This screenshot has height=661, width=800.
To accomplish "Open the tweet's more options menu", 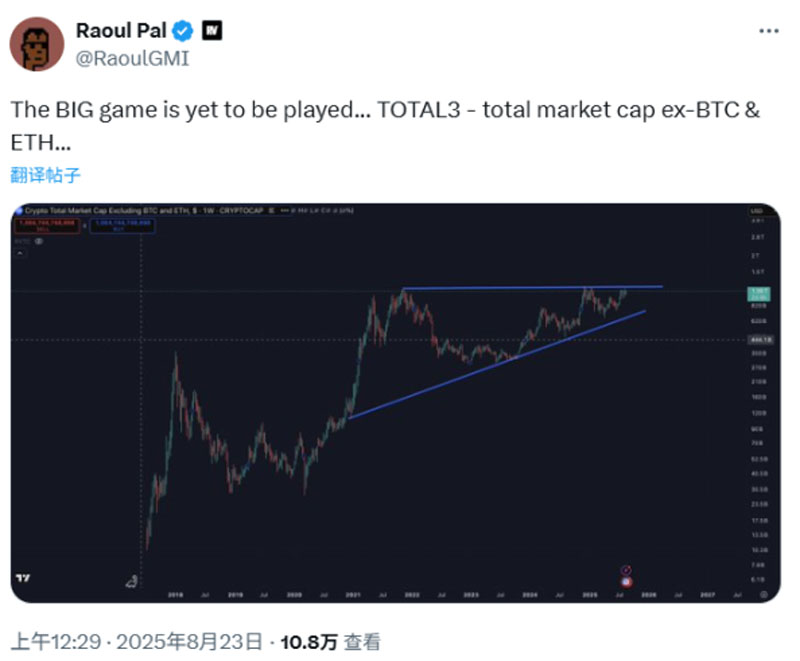I will point(767,31).
